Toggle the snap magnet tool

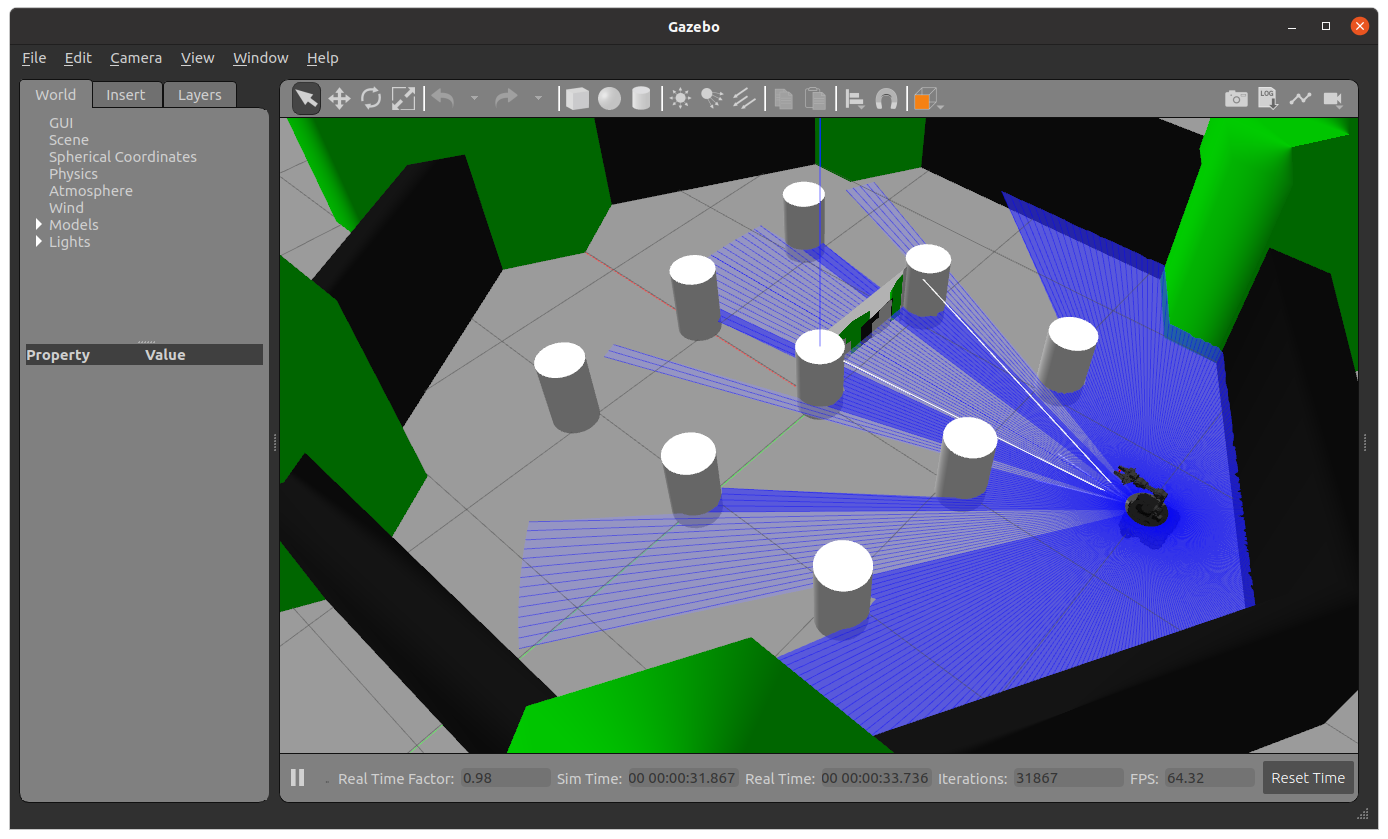tap(886, 98)
